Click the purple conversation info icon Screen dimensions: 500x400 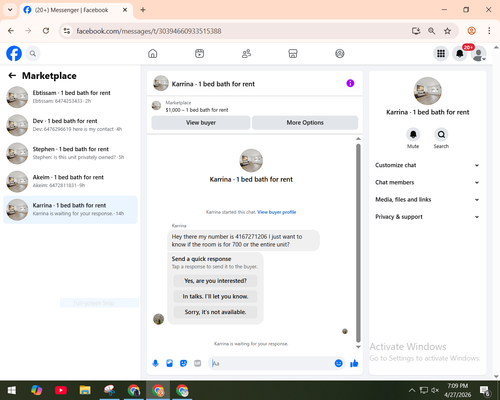[x=350, y=83]
